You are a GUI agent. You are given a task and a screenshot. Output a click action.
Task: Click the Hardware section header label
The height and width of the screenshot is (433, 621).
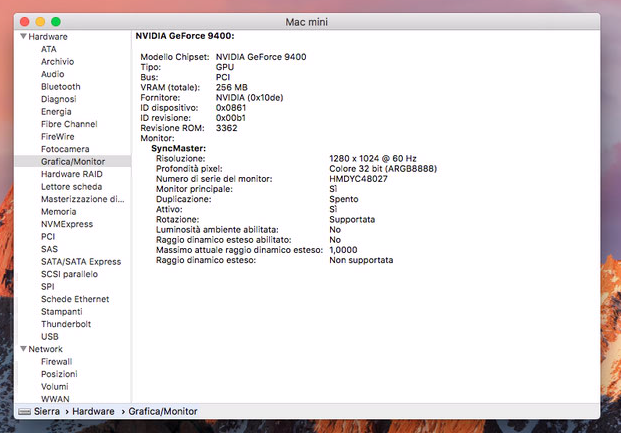pyautogui.click(x=48, y=36)
